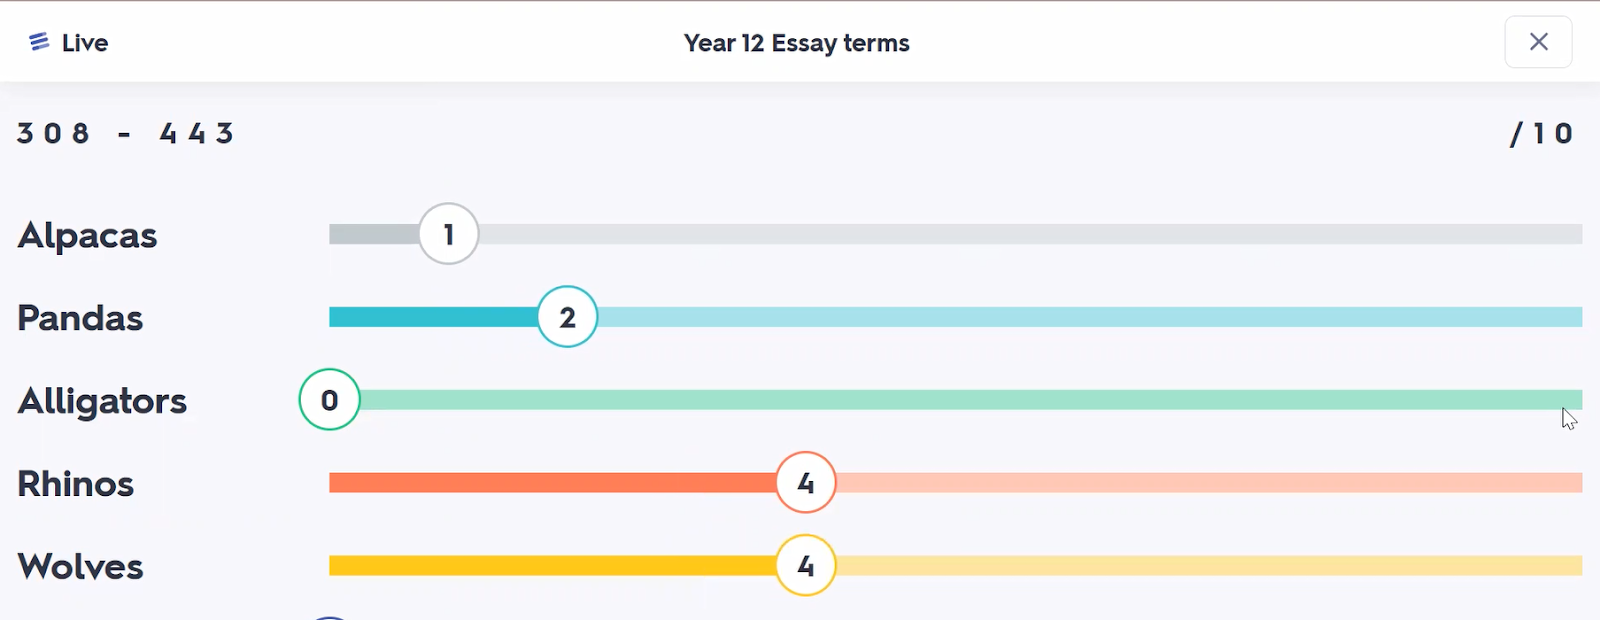
Task: Select the Alpacas team name
Action: (x=88, y=235)
